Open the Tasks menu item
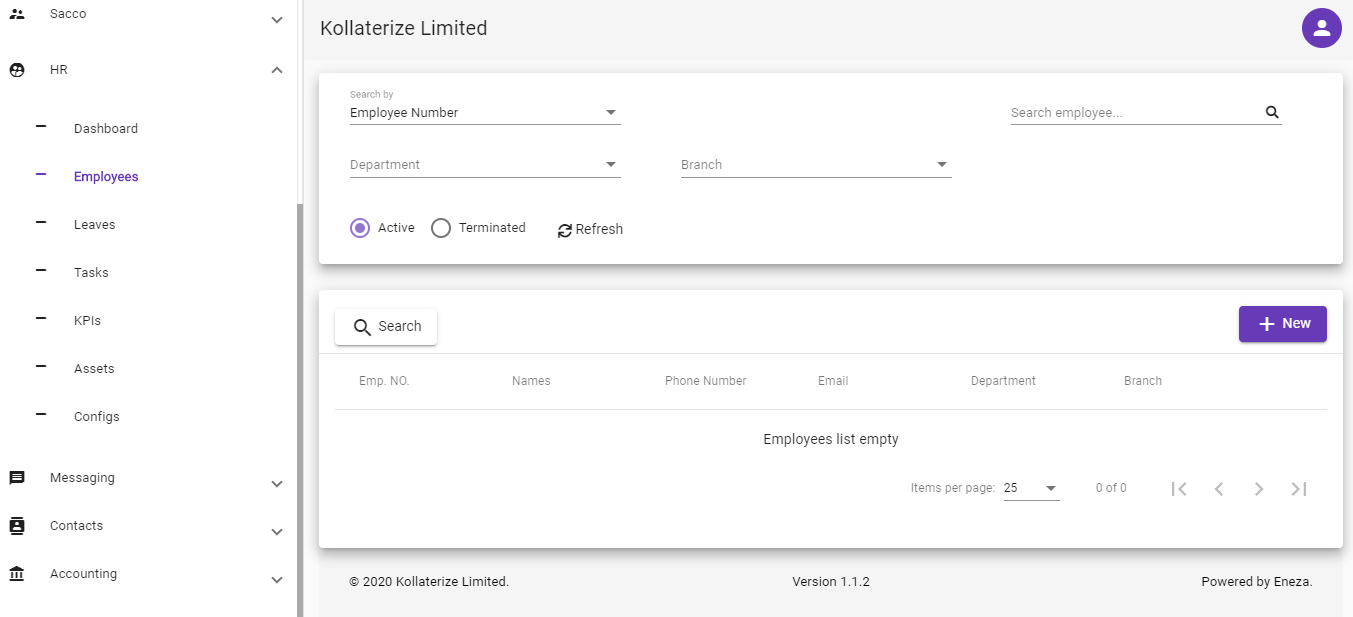Viewport: 1353px width, 617px height. coord(91,273)
